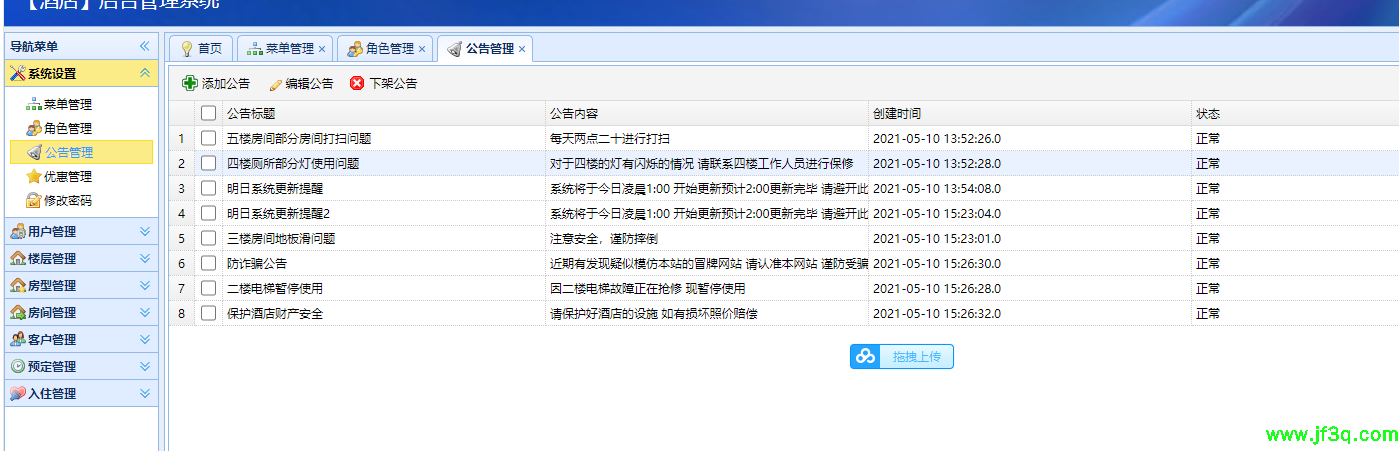Sort by the 公告标题 column header
This screenshot has width=1399, height=451.
point(384,113)
